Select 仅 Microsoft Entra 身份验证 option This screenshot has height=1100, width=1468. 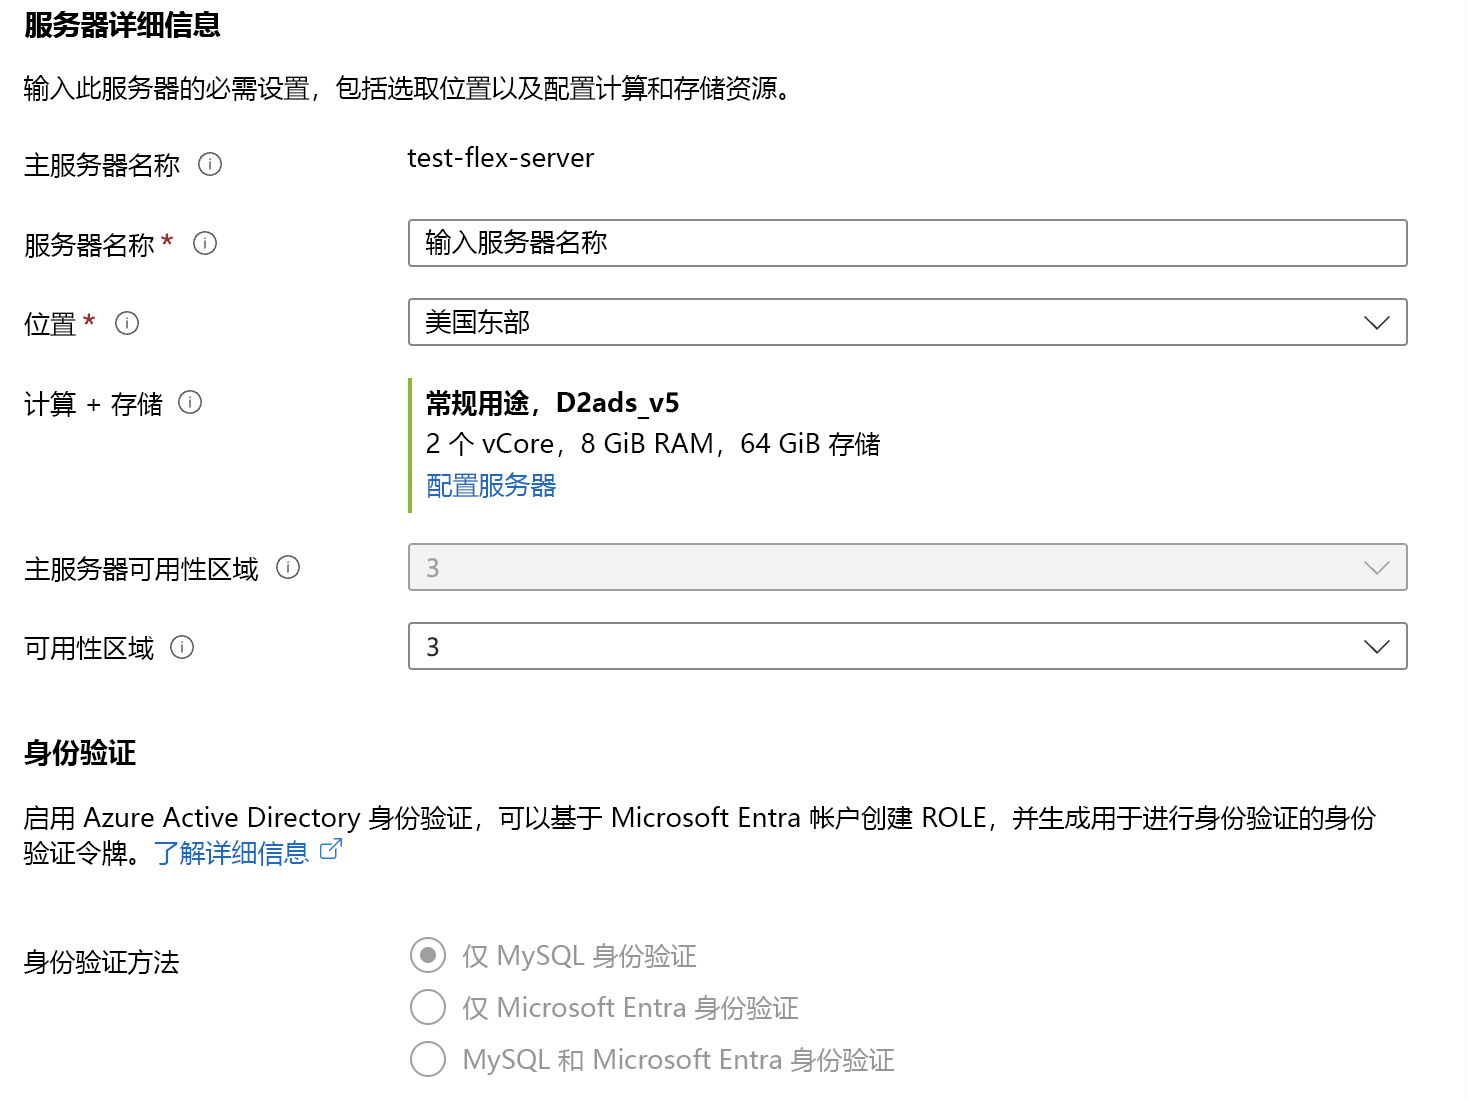[x=428, y=1007]
